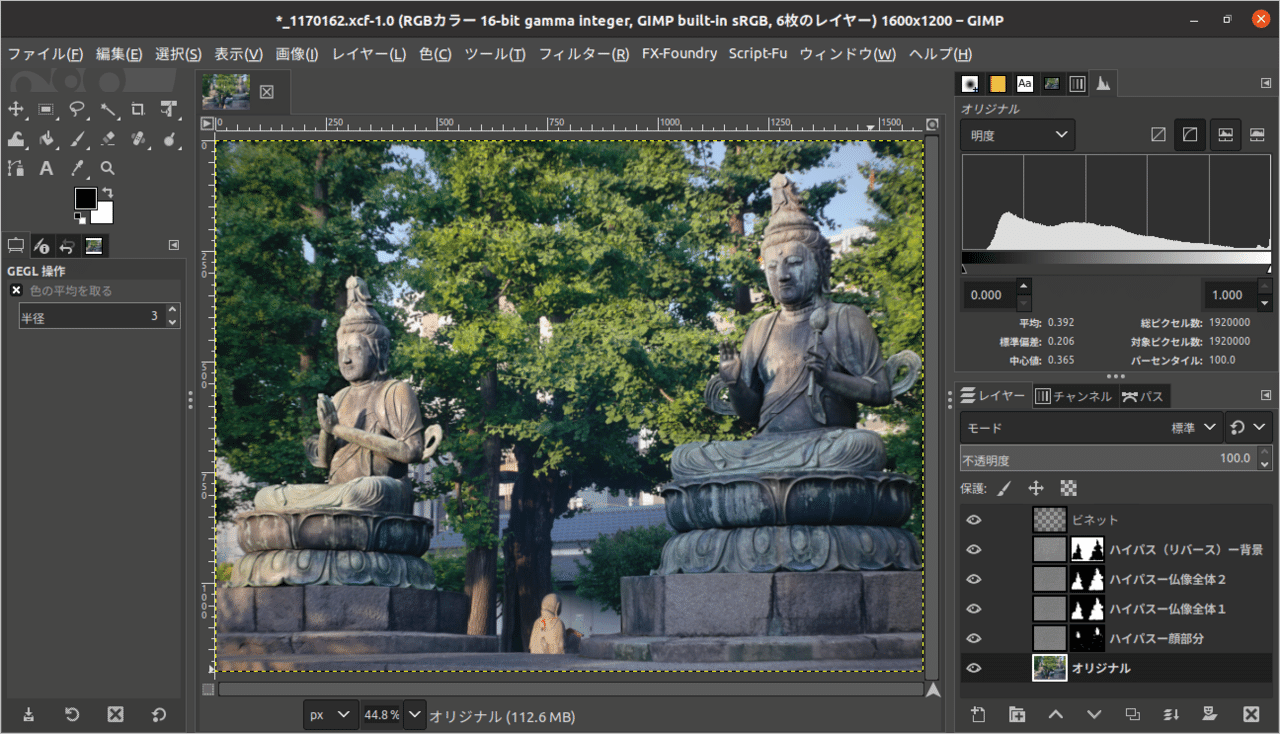The height and width of the screenshot is (734, 1280).
Task: Toggle lock pixels paintbrush protection
Action: tap(1005, 488)
